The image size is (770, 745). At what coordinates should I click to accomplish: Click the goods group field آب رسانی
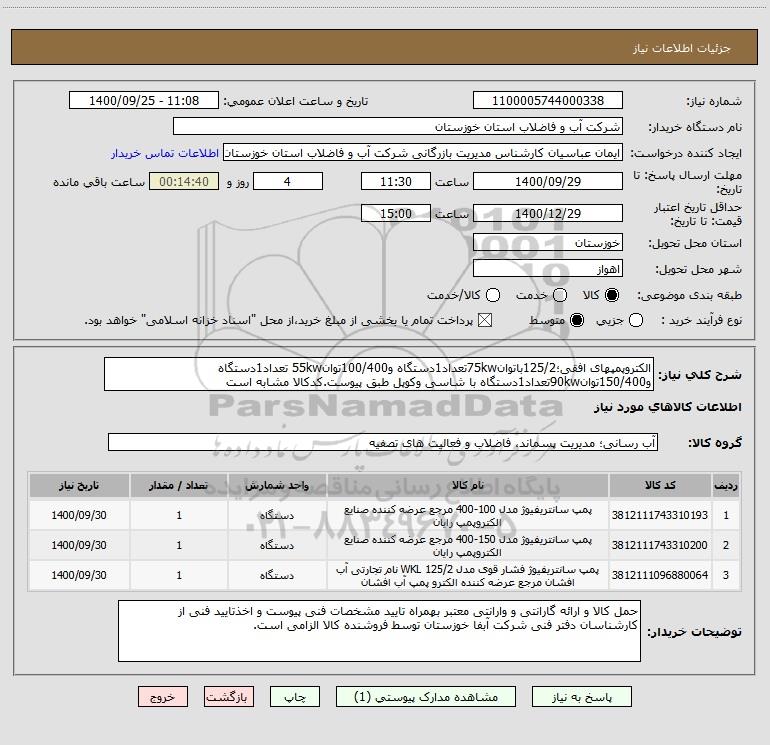383,442
